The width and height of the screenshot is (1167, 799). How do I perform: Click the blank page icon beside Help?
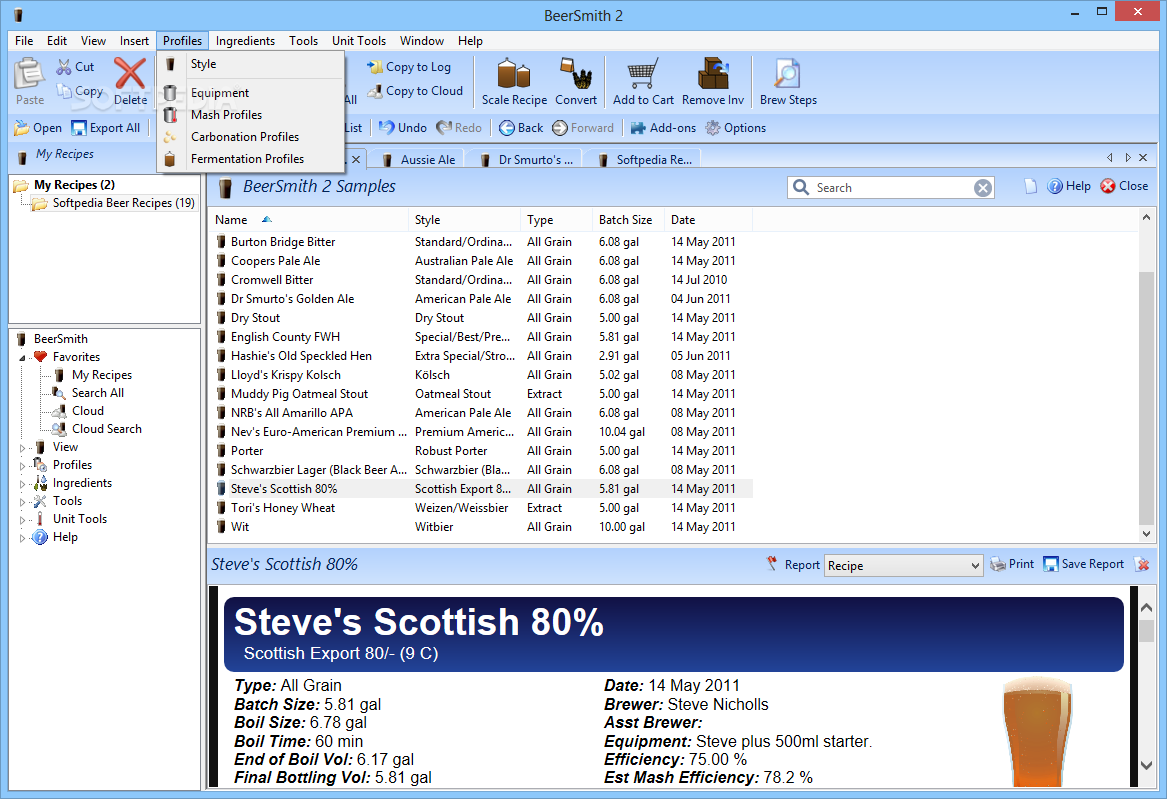[1031, 186]
